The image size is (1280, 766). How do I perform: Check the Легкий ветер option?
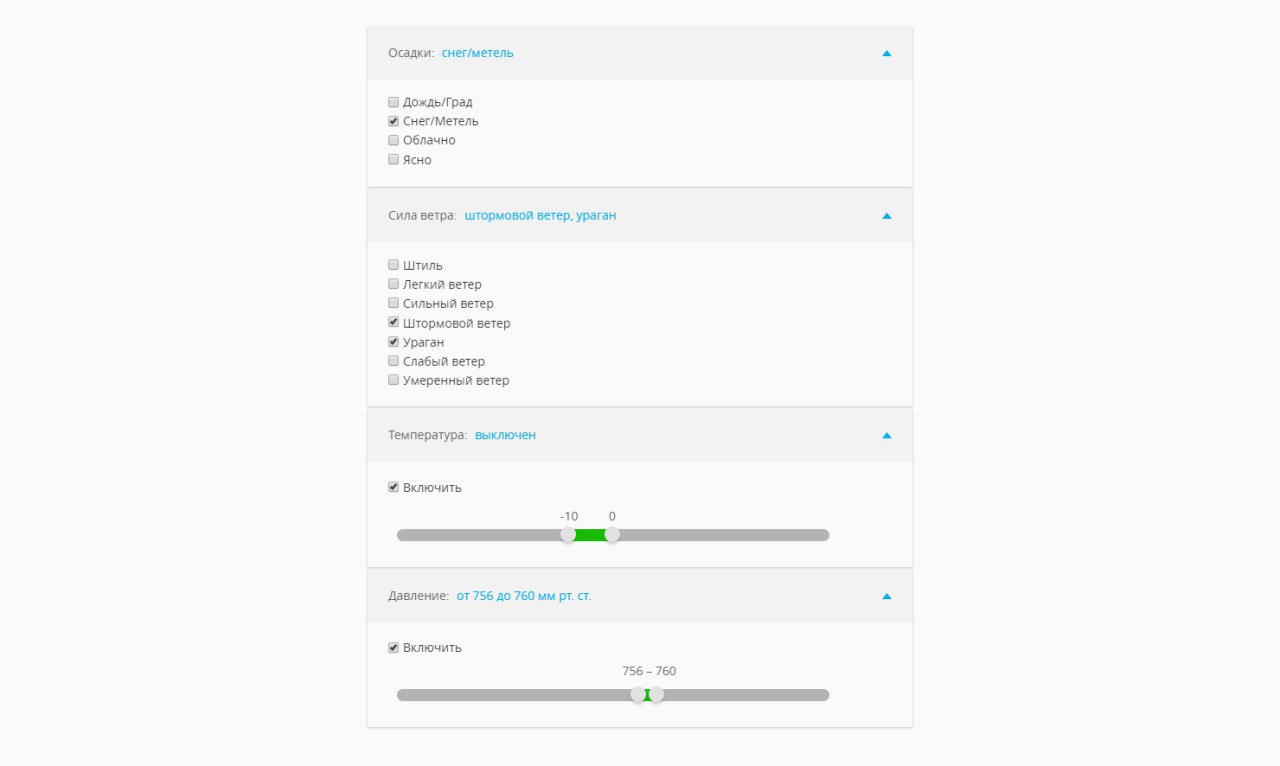tap(393, 284)
